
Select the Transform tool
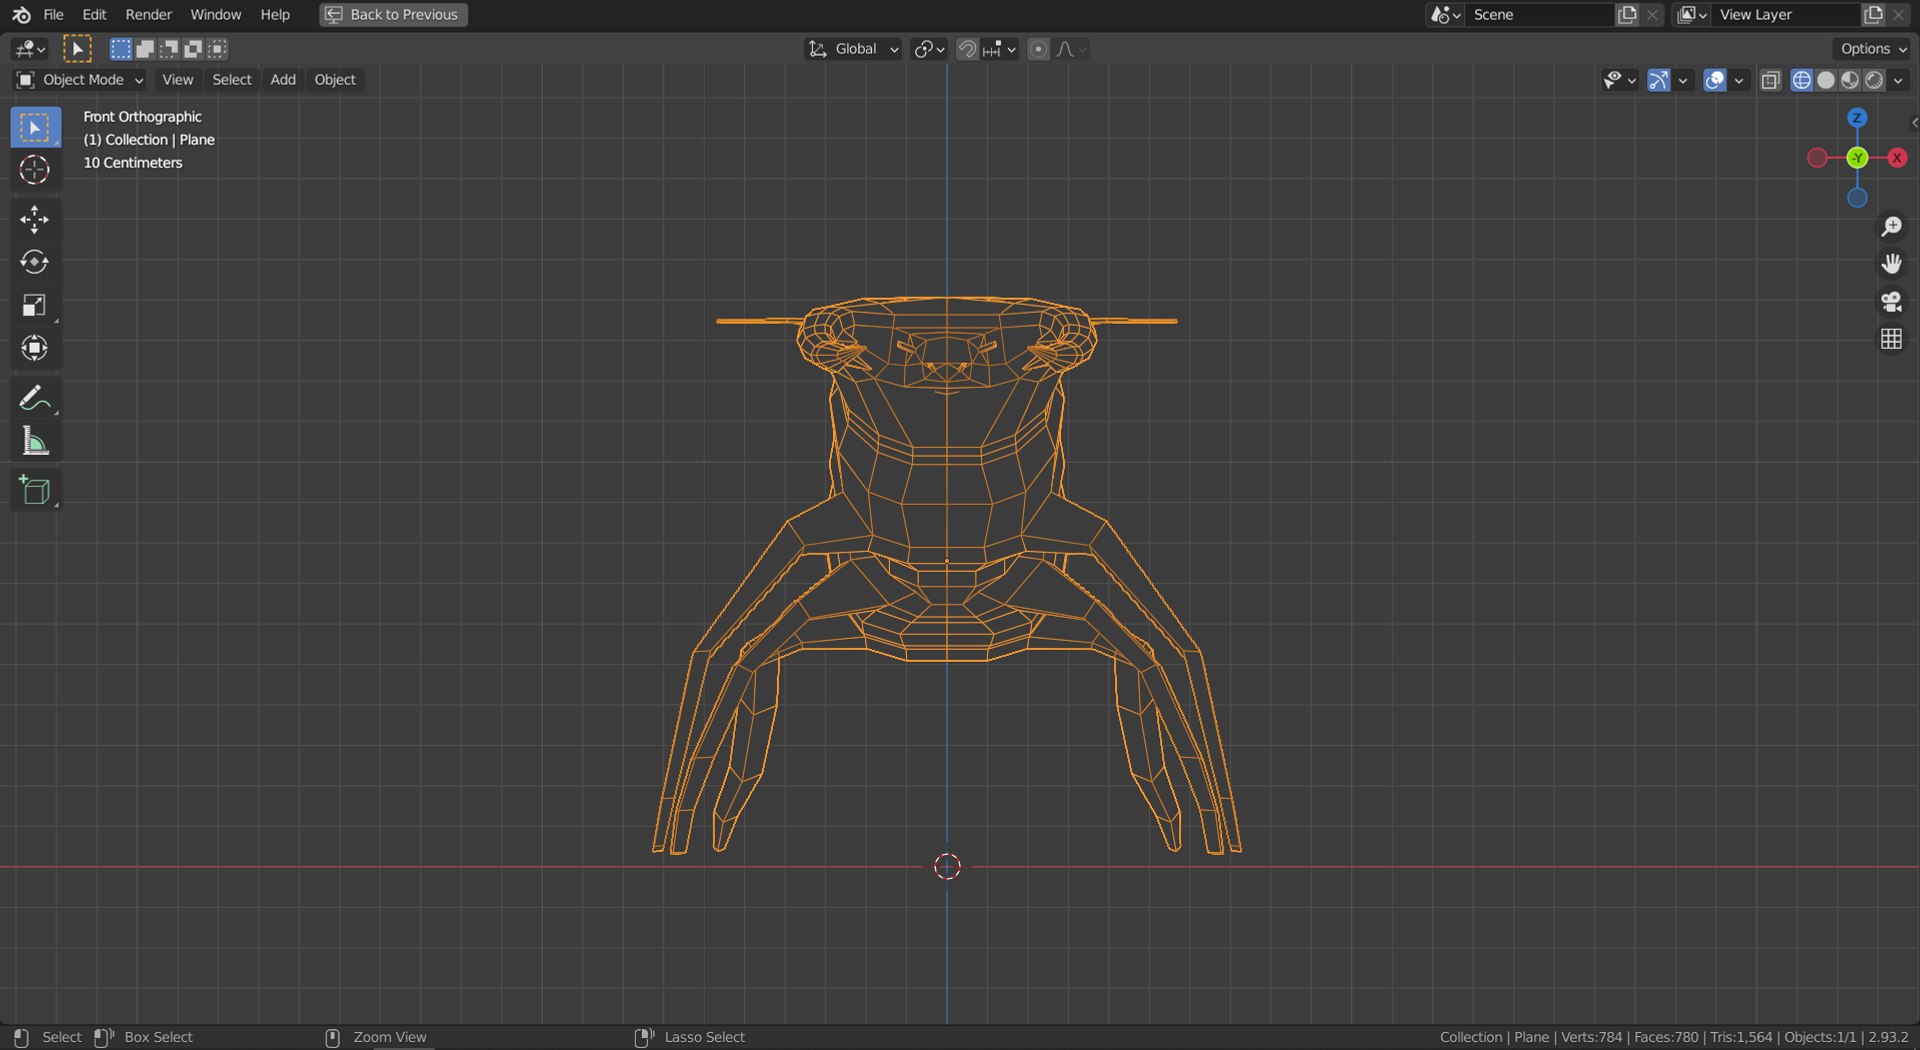(x=35, y=348)
